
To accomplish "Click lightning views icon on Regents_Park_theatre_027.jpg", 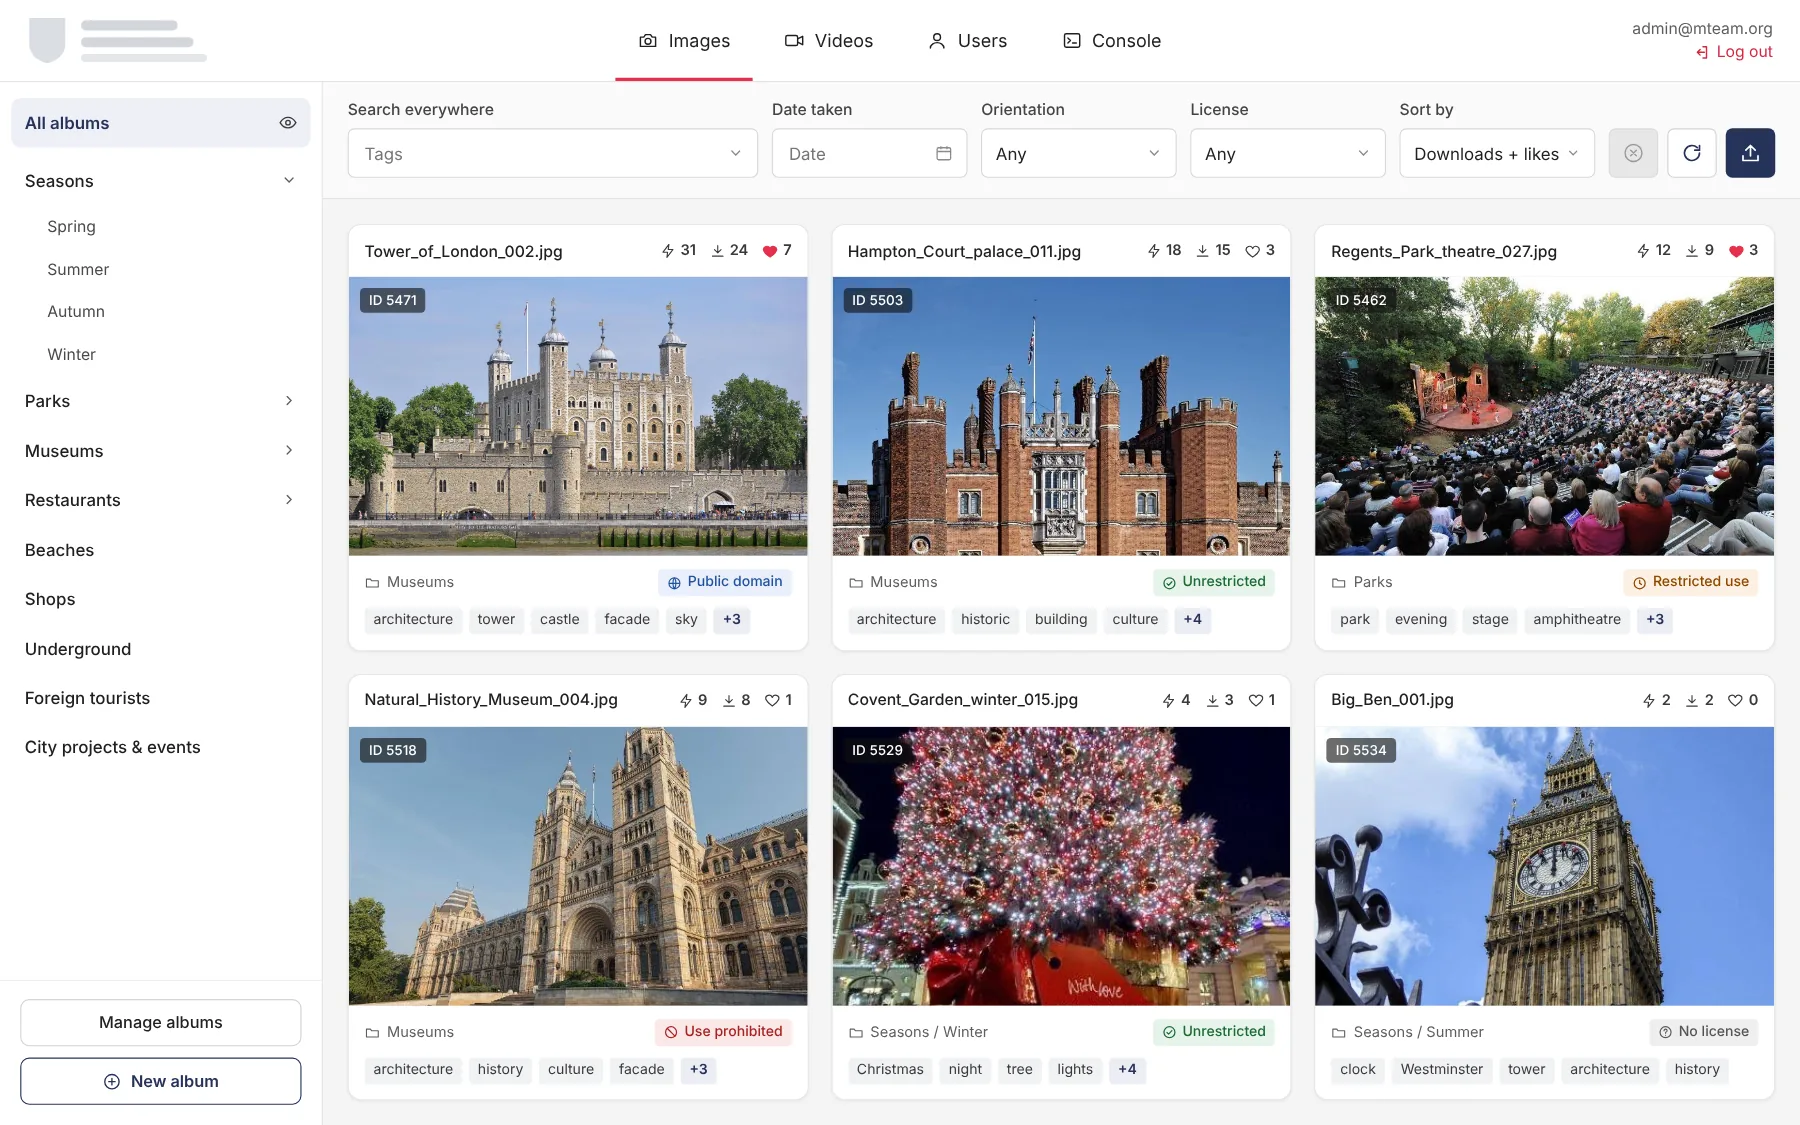I will point(1643,251).
